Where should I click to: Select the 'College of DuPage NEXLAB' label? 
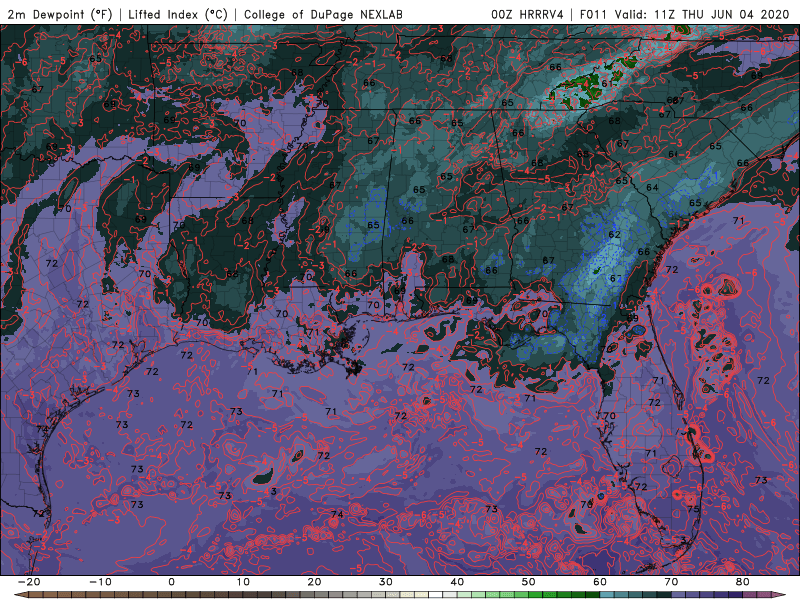323,14
